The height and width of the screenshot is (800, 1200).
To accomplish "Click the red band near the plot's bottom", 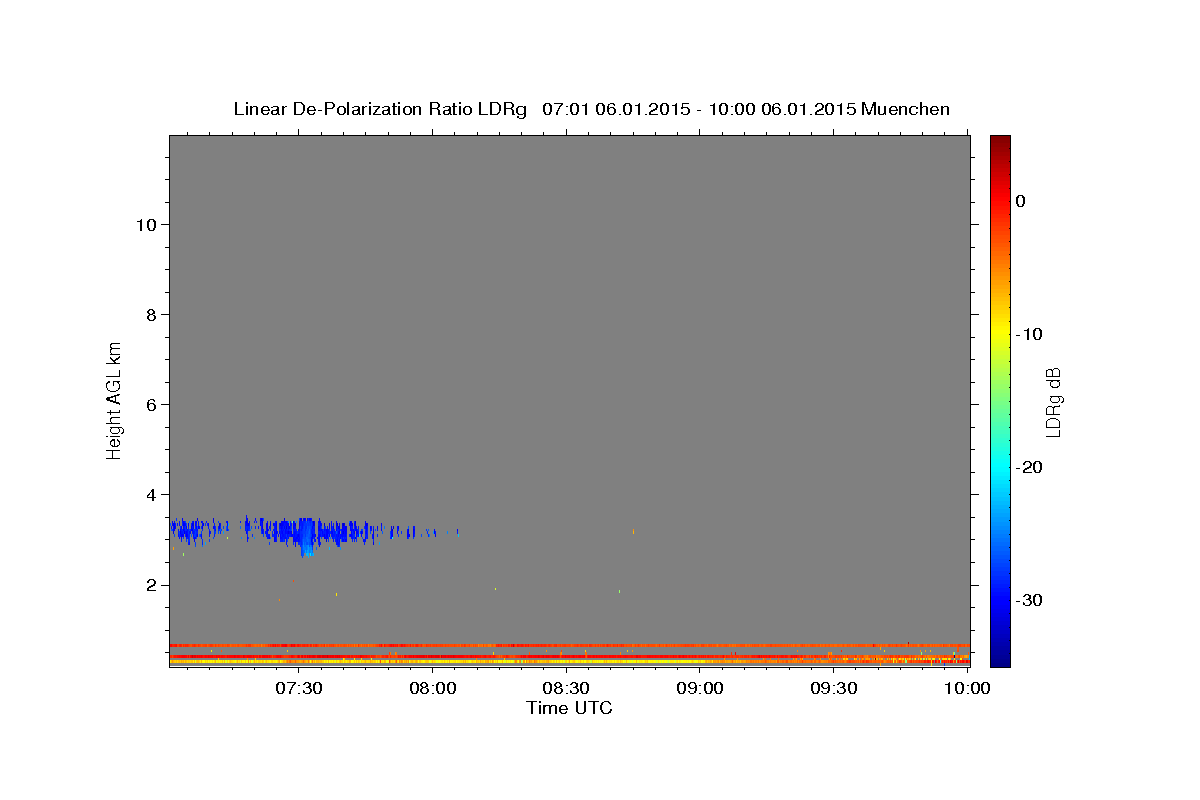I will point(569,645).
